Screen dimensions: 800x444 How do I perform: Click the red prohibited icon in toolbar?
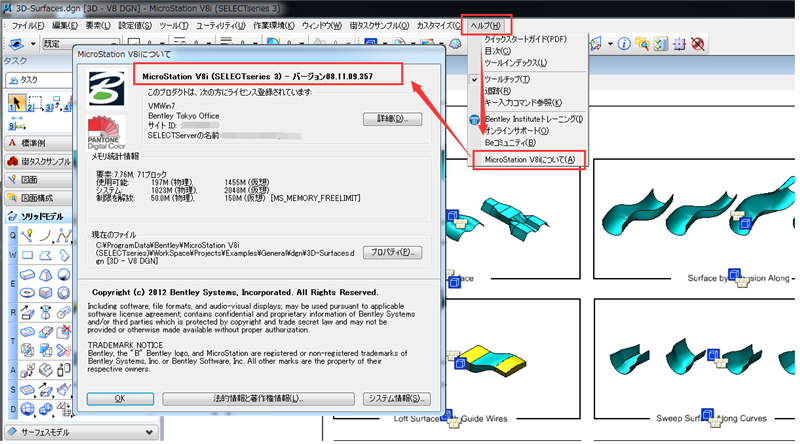[698, 44]
